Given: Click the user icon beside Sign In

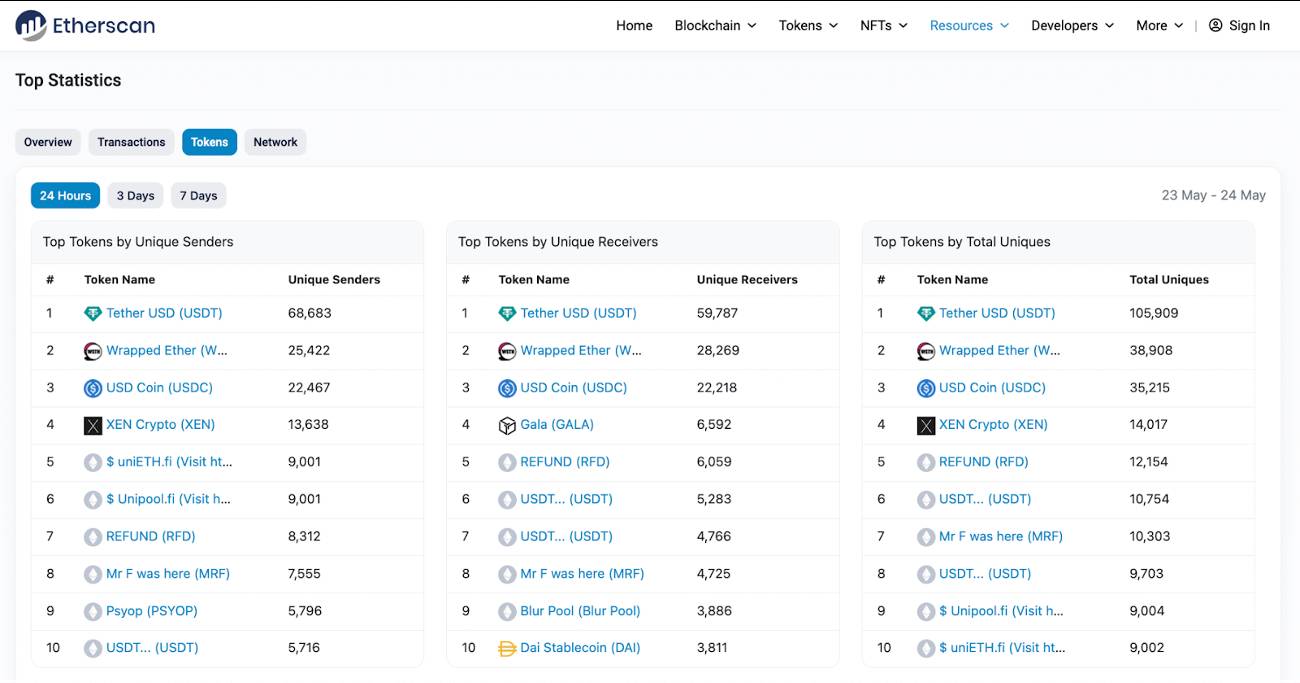Looking at the screenshot, I should pyautogui.click(x=1216, y=25).
